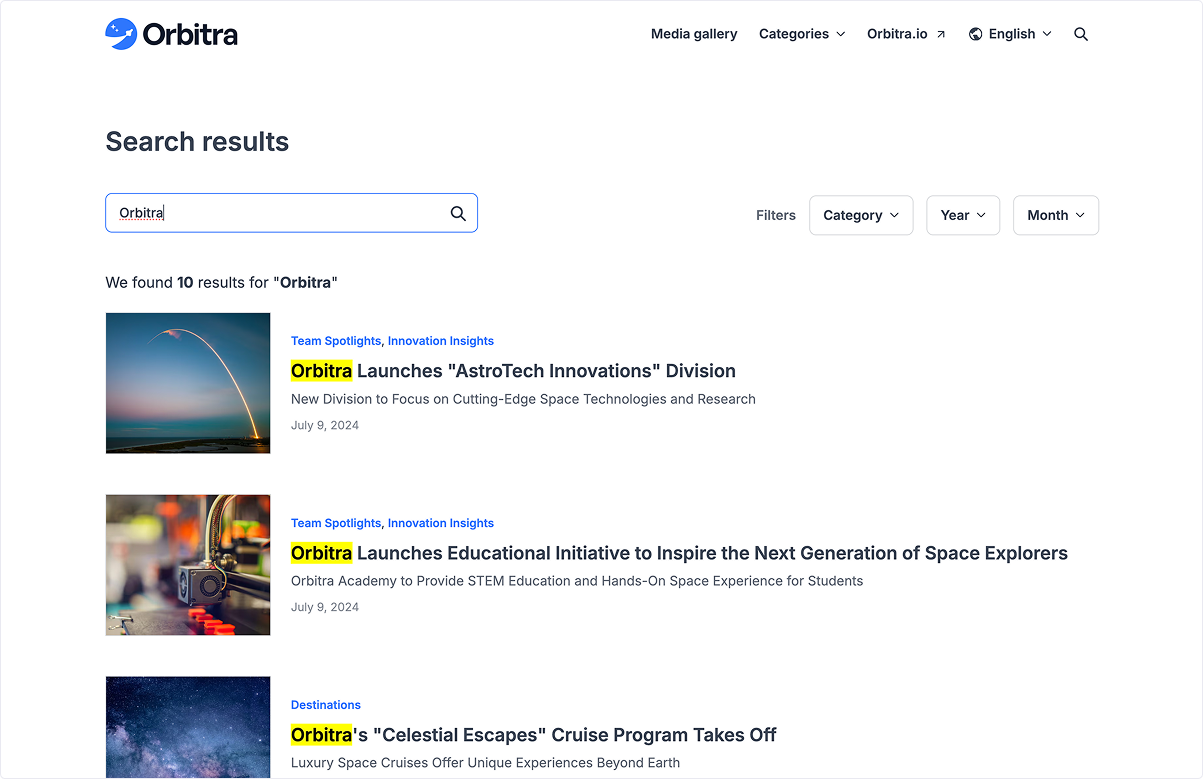The image size is (1203, 779).
Task: Select the Destinations category tag
Action: tap(326, 705)
